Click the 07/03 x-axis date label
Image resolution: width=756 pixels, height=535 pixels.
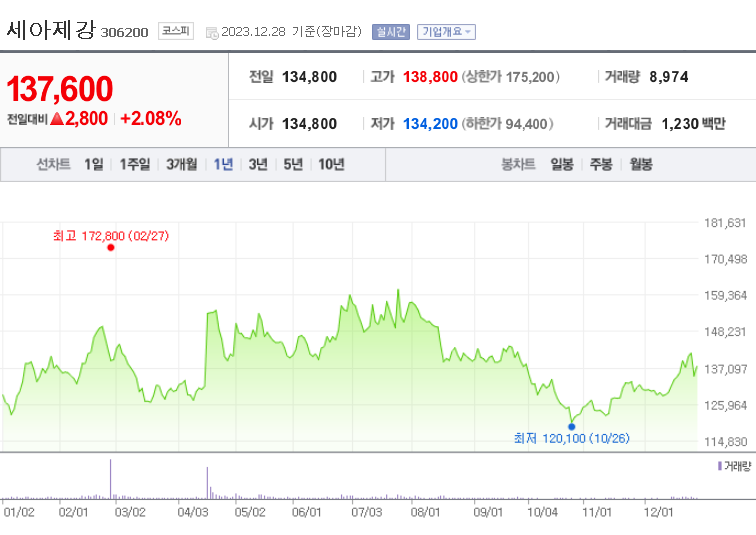point(366,512)
